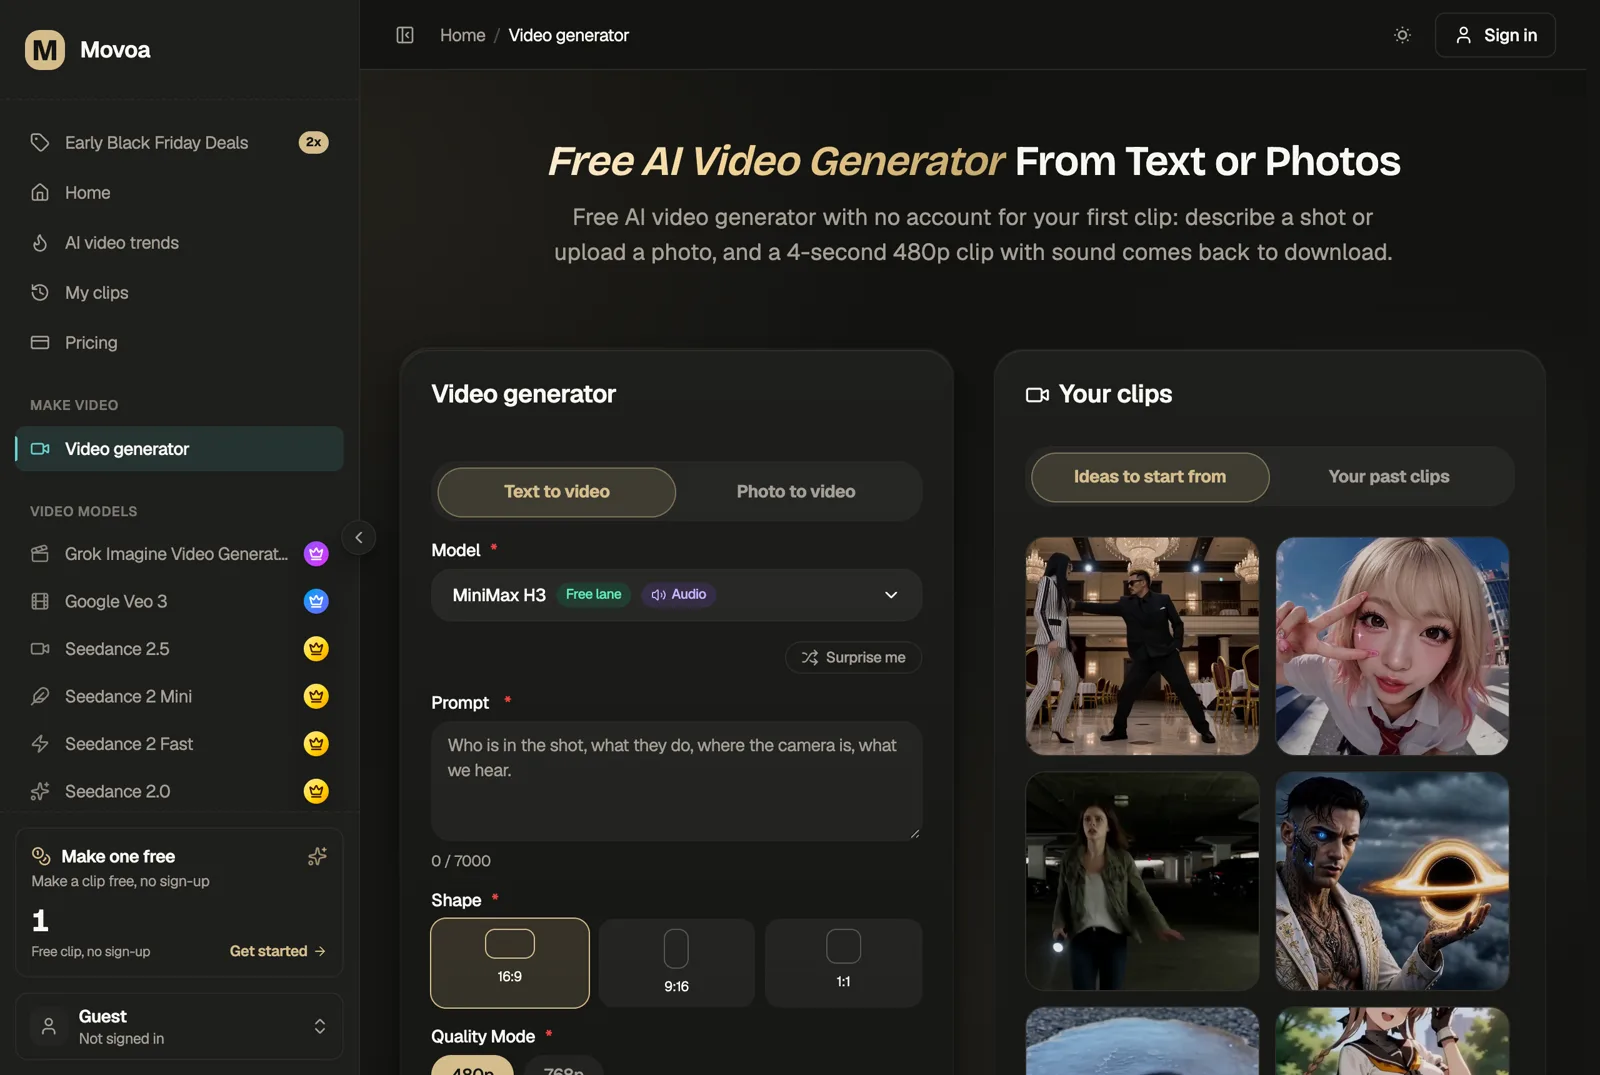
Task: Click the 2x badge on Black Friday Deals
Action: coord(314,142)
